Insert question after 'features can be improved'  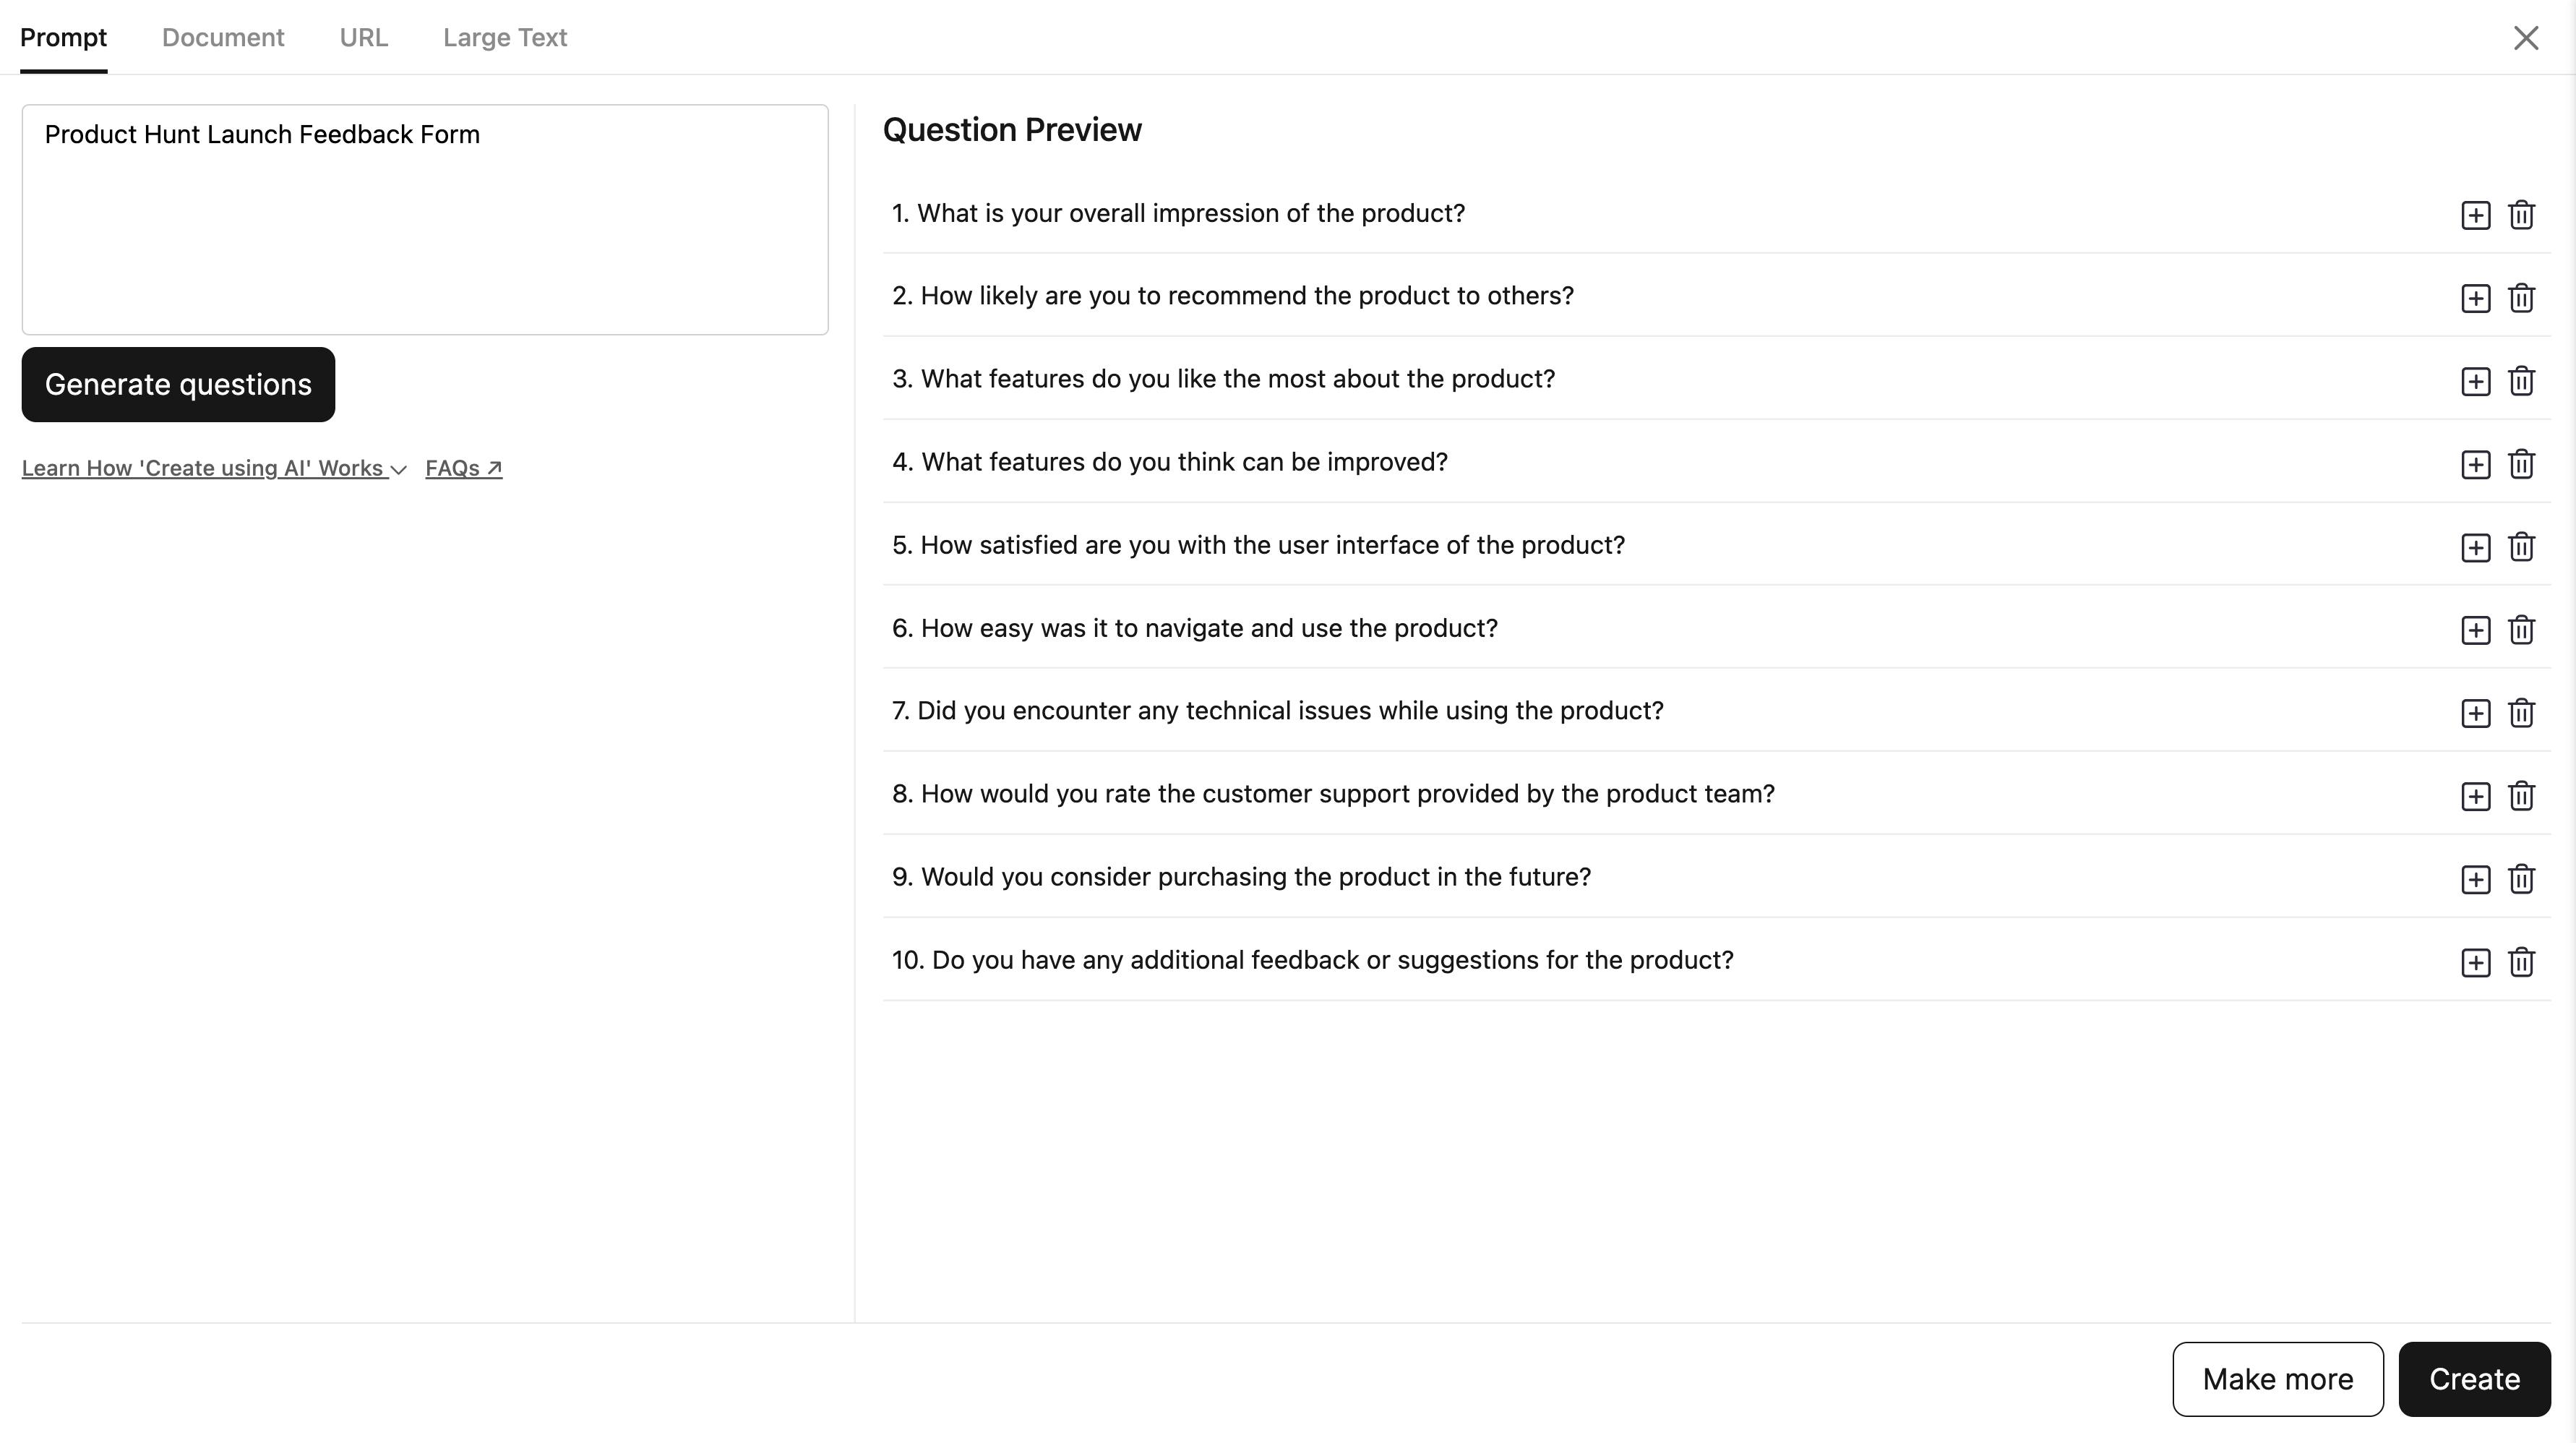pyautogui.click(x=2475, y=464)
